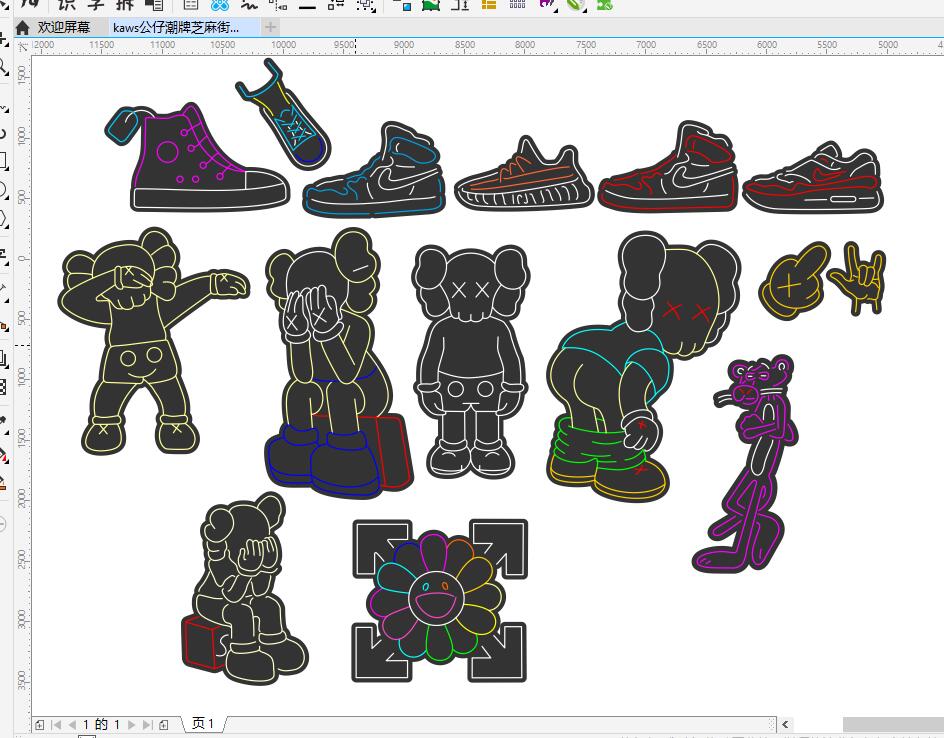This screenshot has width=944, height=738.
Task: Select the yellow rock-gesture hand
Action: pos(857,278)
